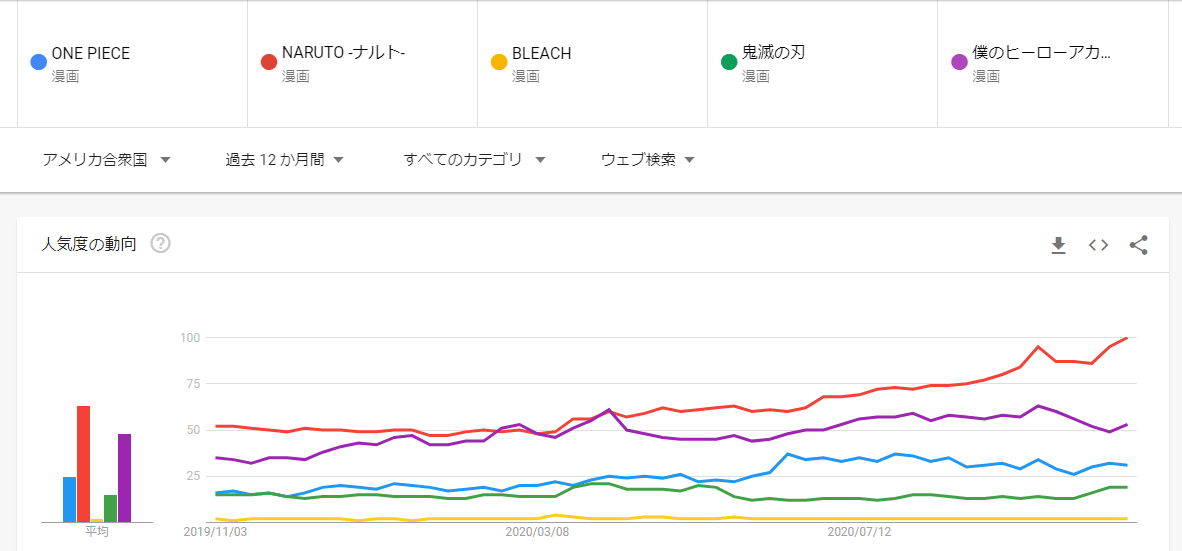
Task: Click the share icon
Action: pos(1138,245)
